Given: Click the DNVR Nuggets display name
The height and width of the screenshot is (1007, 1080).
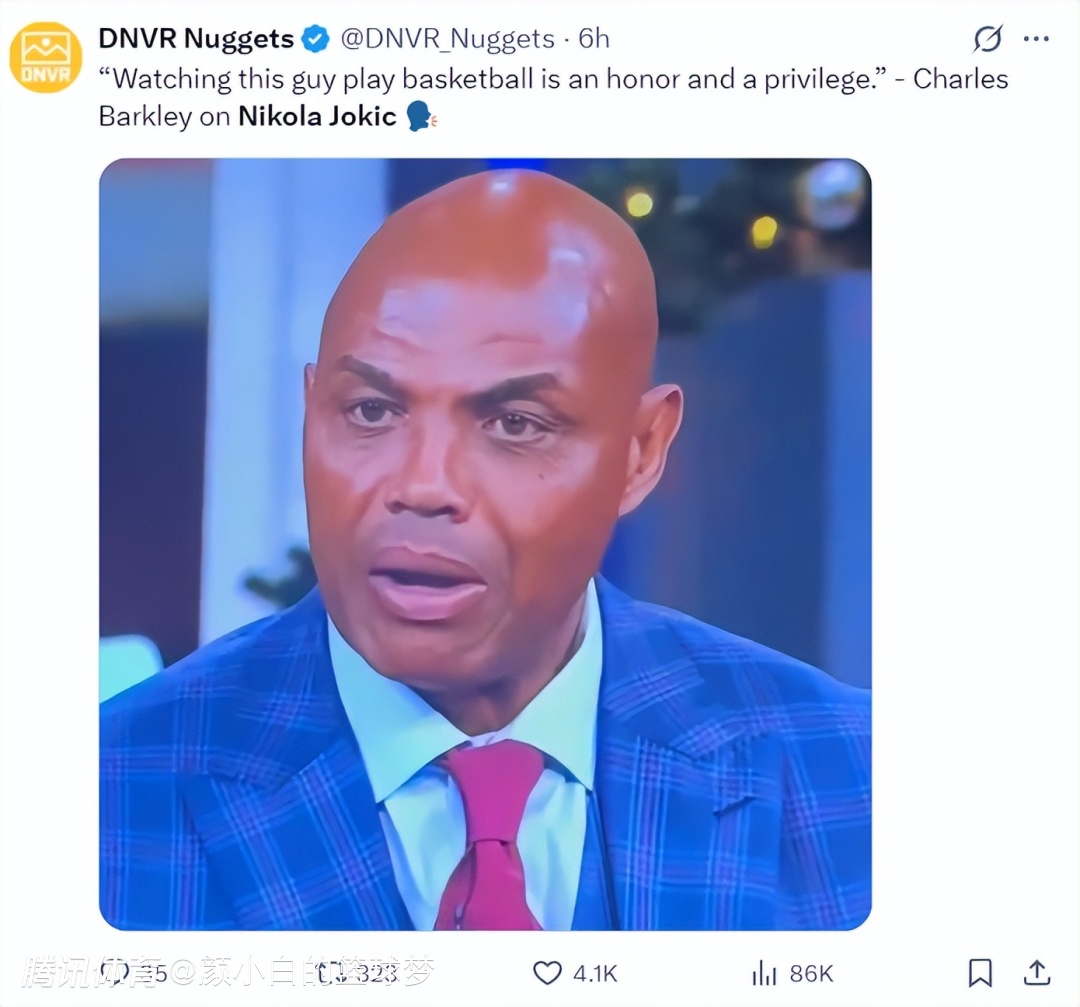Looking at the screenshot, I should coord(196,39).
